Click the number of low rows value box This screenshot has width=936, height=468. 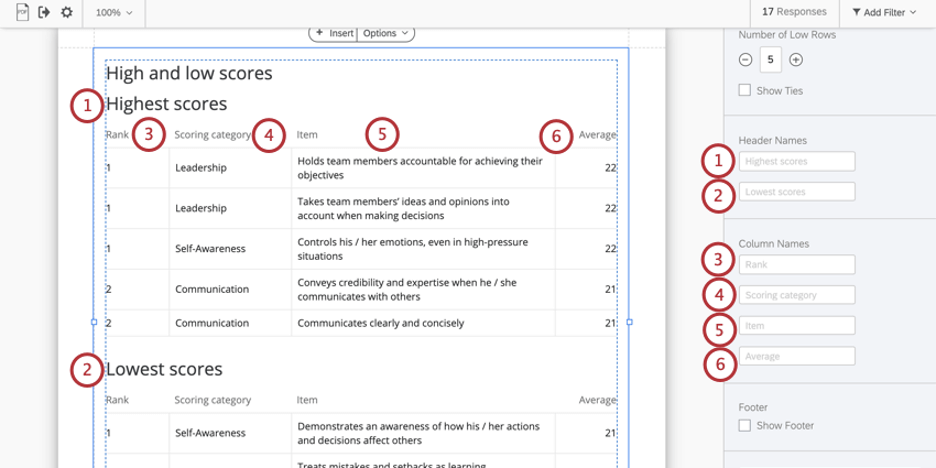pyautogui.click(x=770, y=60)
